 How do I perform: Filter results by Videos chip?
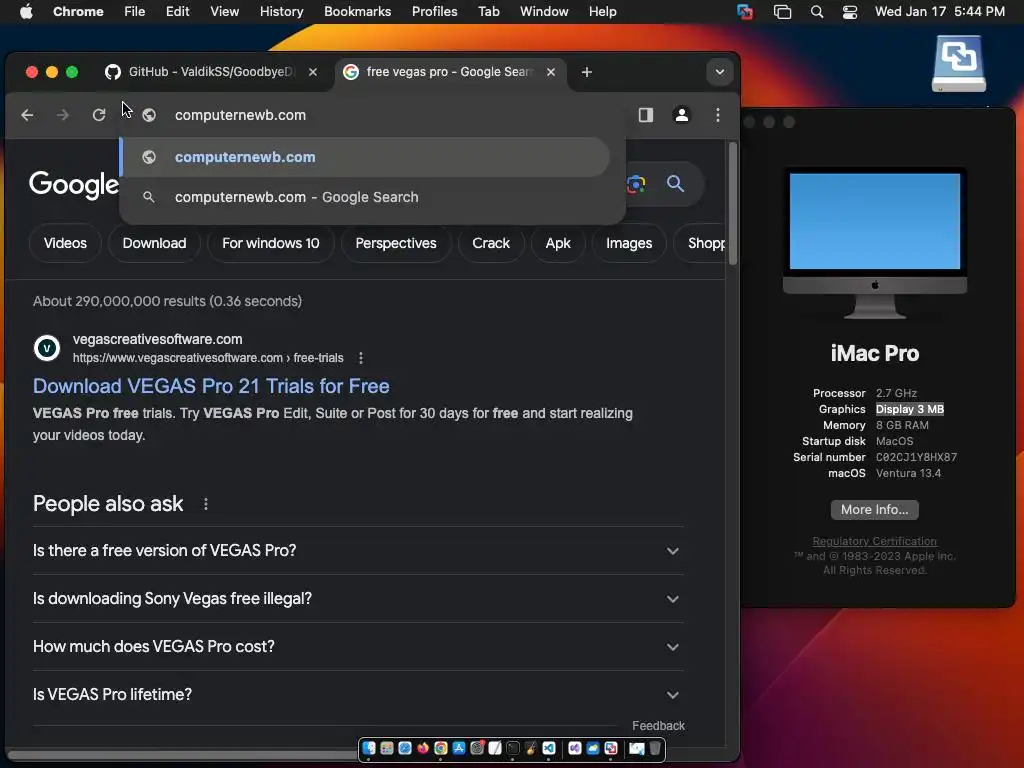[65, 243]
